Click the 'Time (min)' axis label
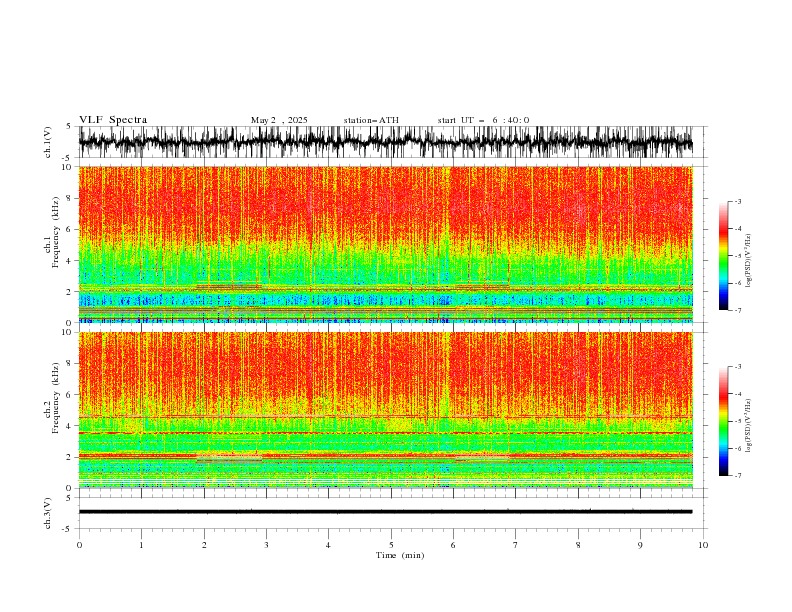 (x=400, y=555)
